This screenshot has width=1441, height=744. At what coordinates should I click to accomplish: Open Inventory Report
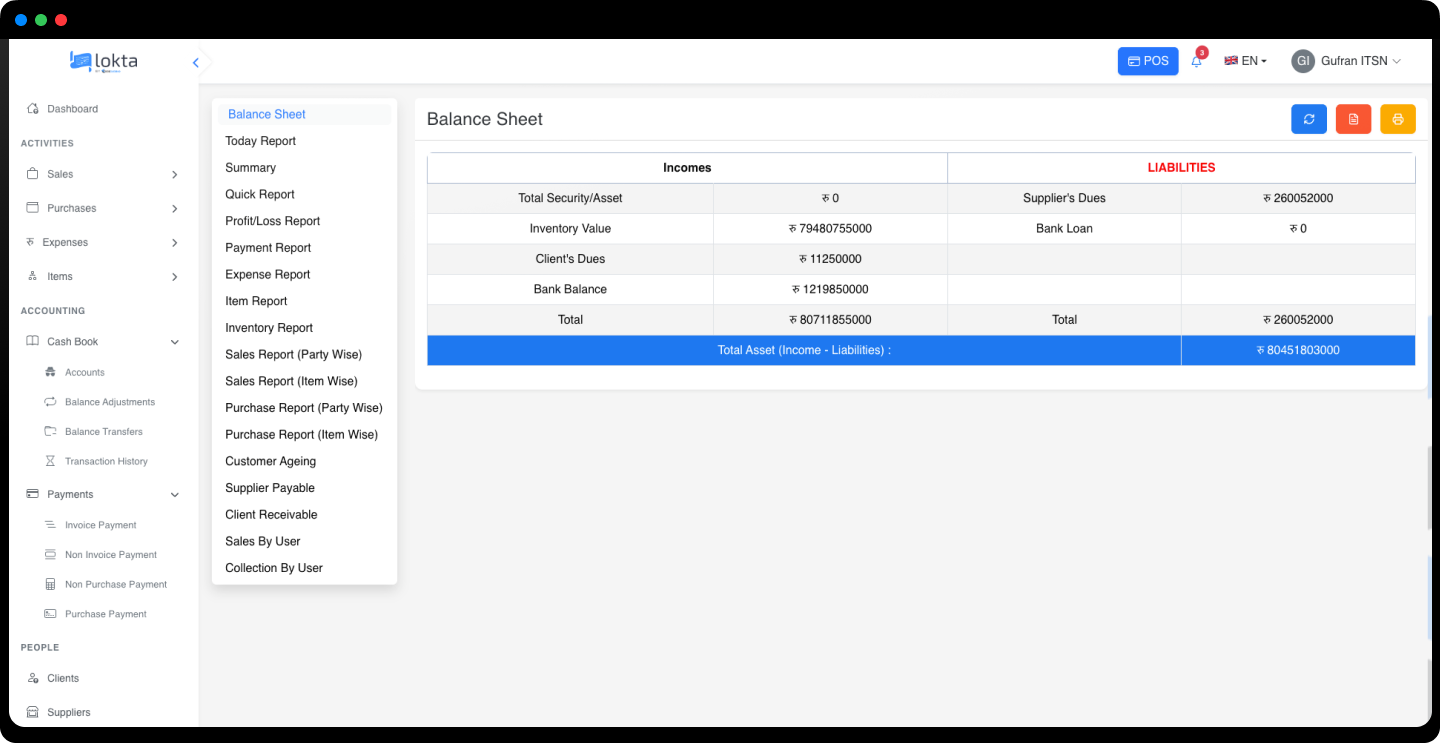(269, 328)
